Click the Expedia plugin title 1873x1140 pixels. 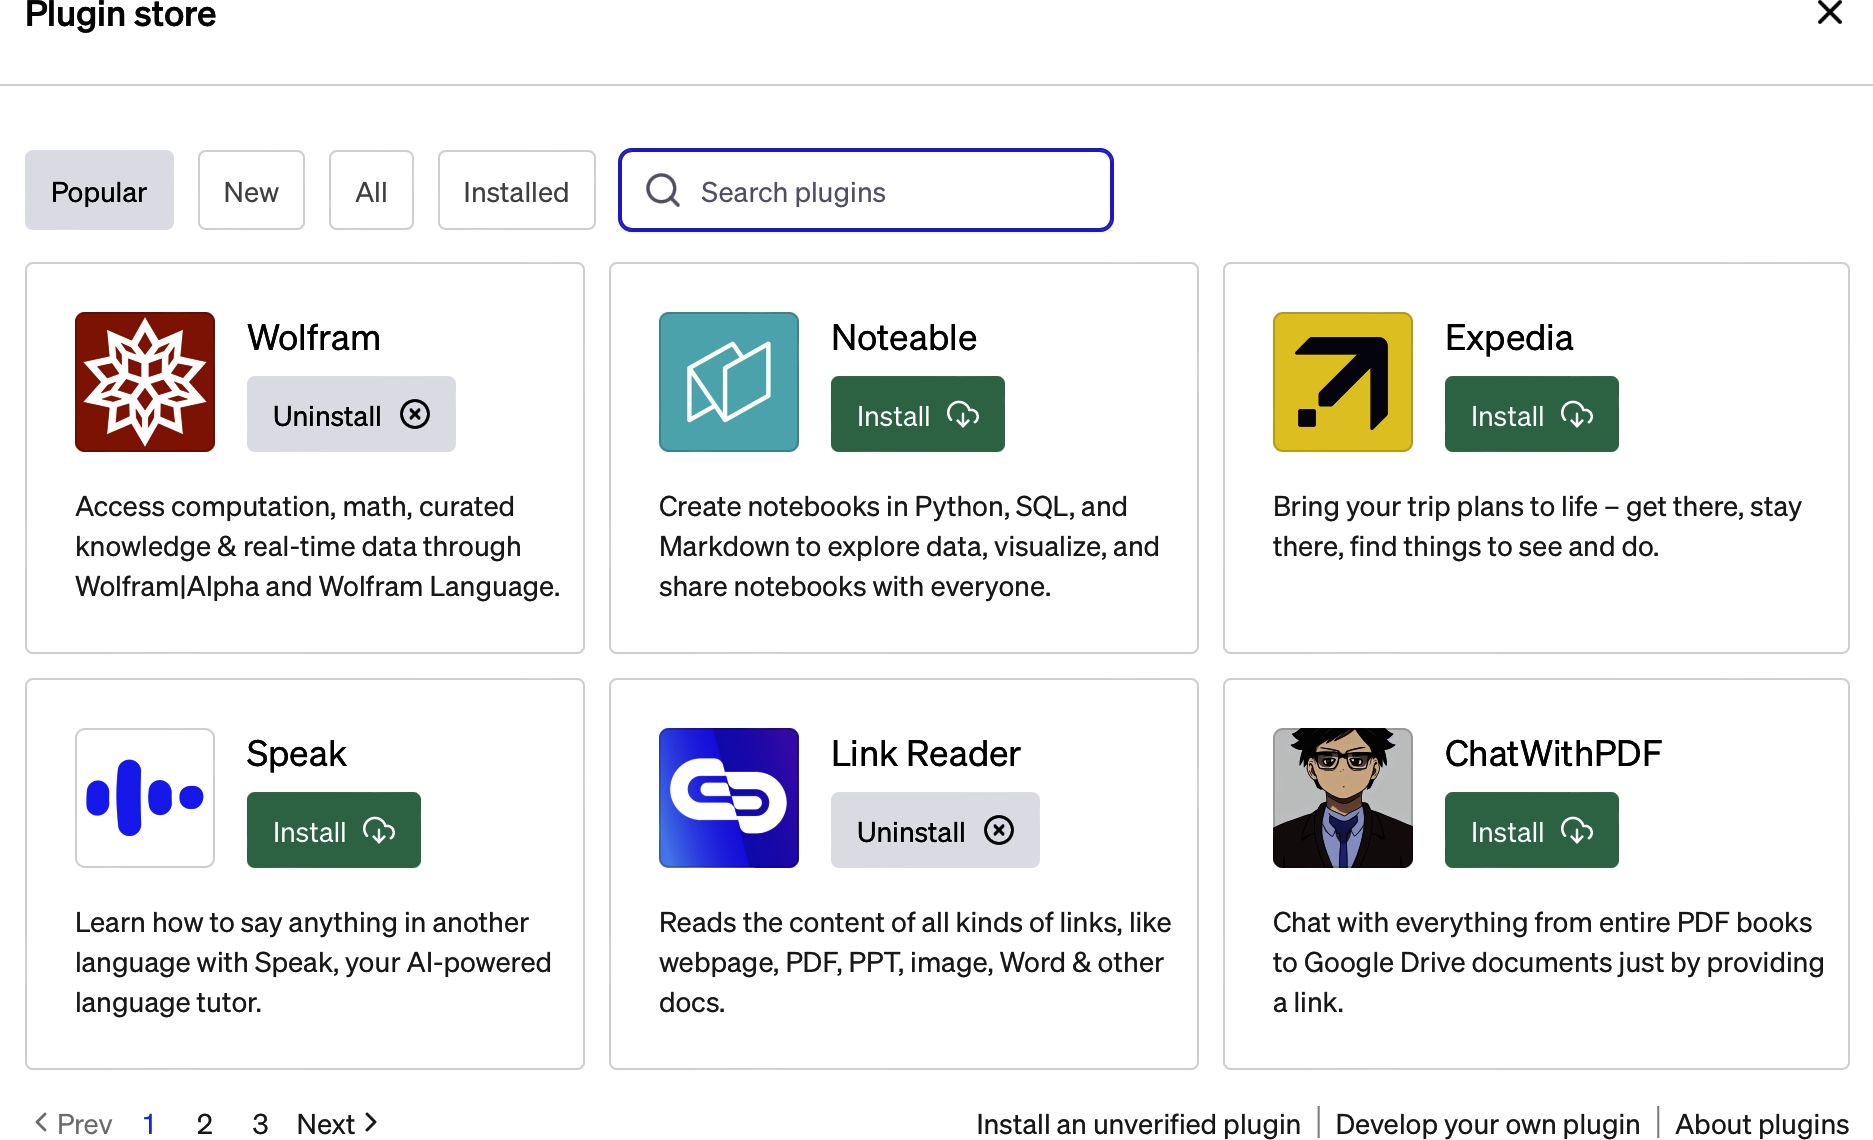1509,338
